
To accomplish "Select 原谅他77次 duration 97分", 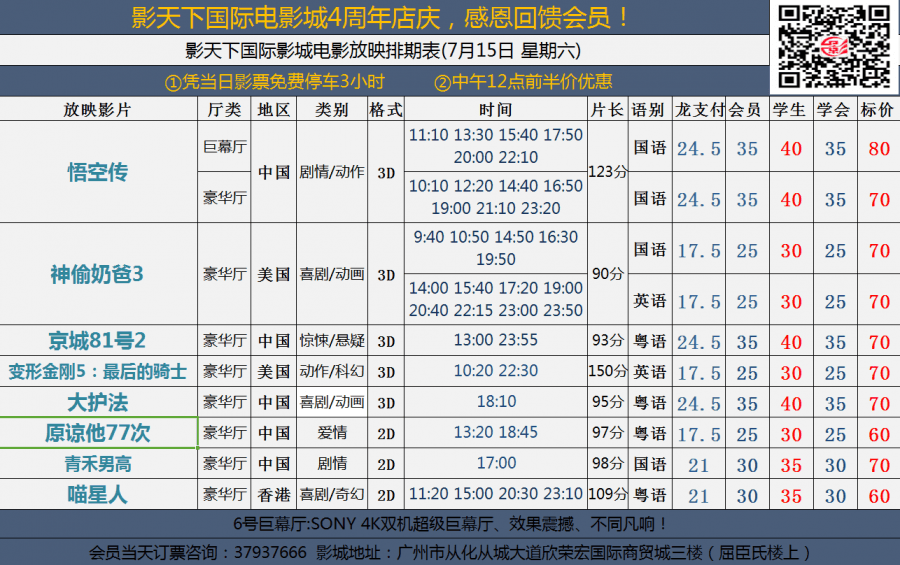I will pos(608,432).
